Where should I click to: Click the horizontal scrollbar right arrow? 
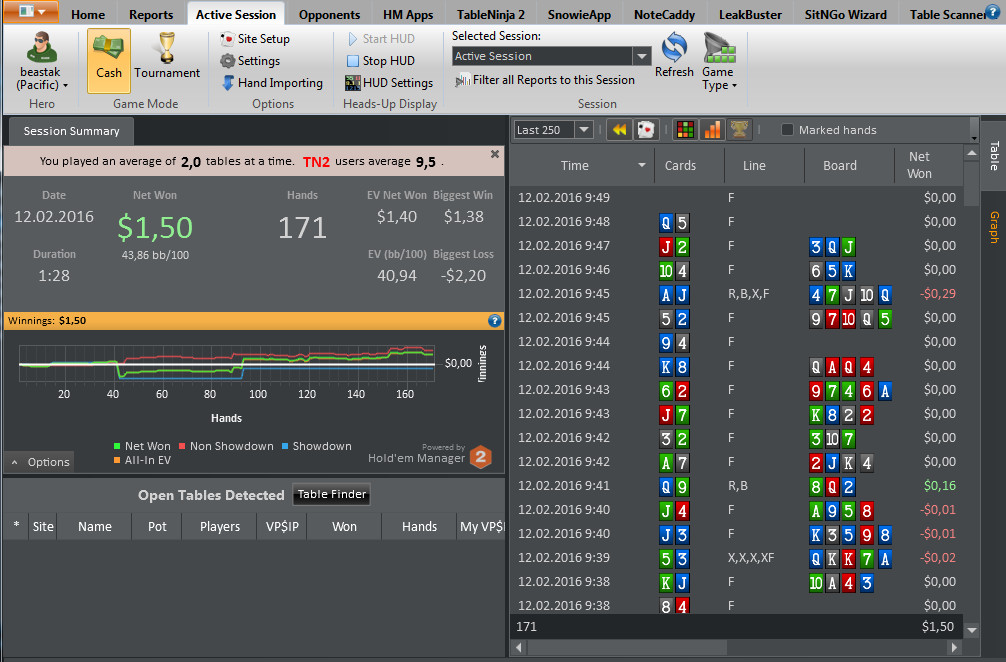pos(955,648)
